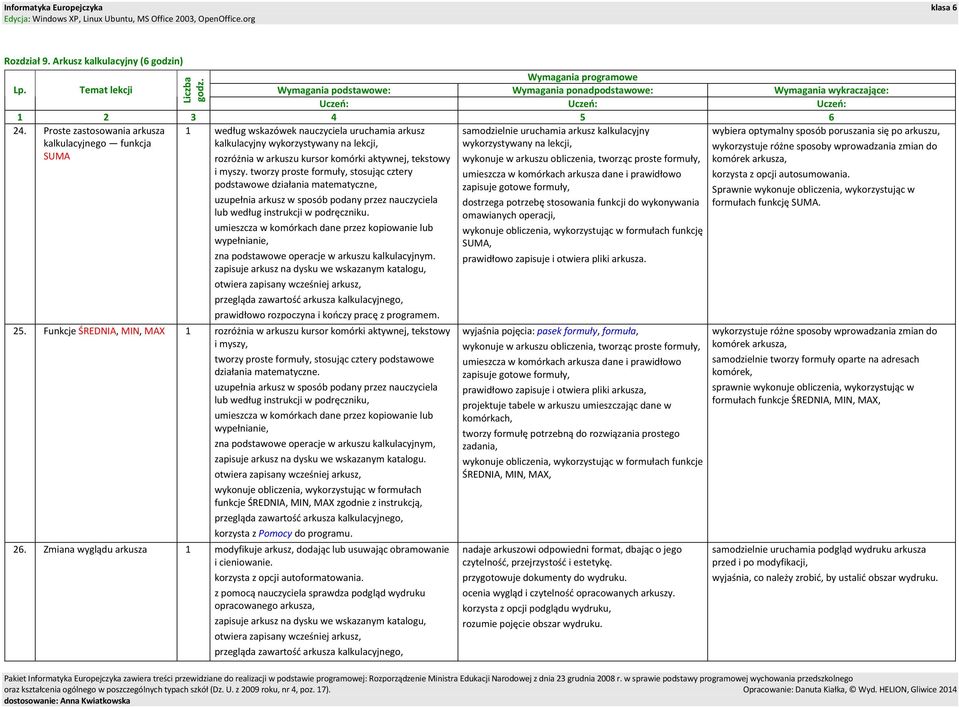Click 'modyfikuje arkusz, dodając lub usuwając obramowanie'

coord(331,549)
